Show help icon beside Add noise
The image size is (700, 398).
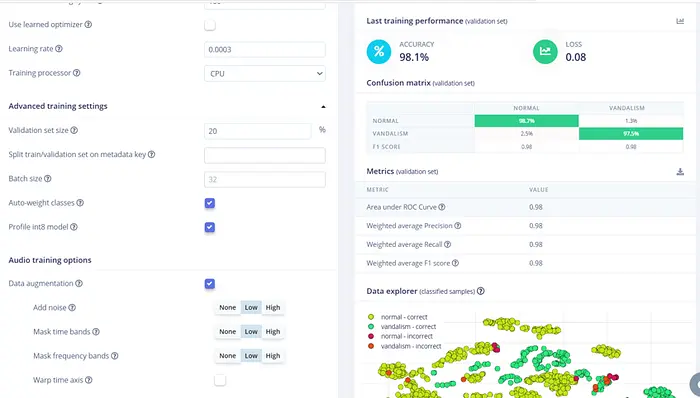point(72,307)
